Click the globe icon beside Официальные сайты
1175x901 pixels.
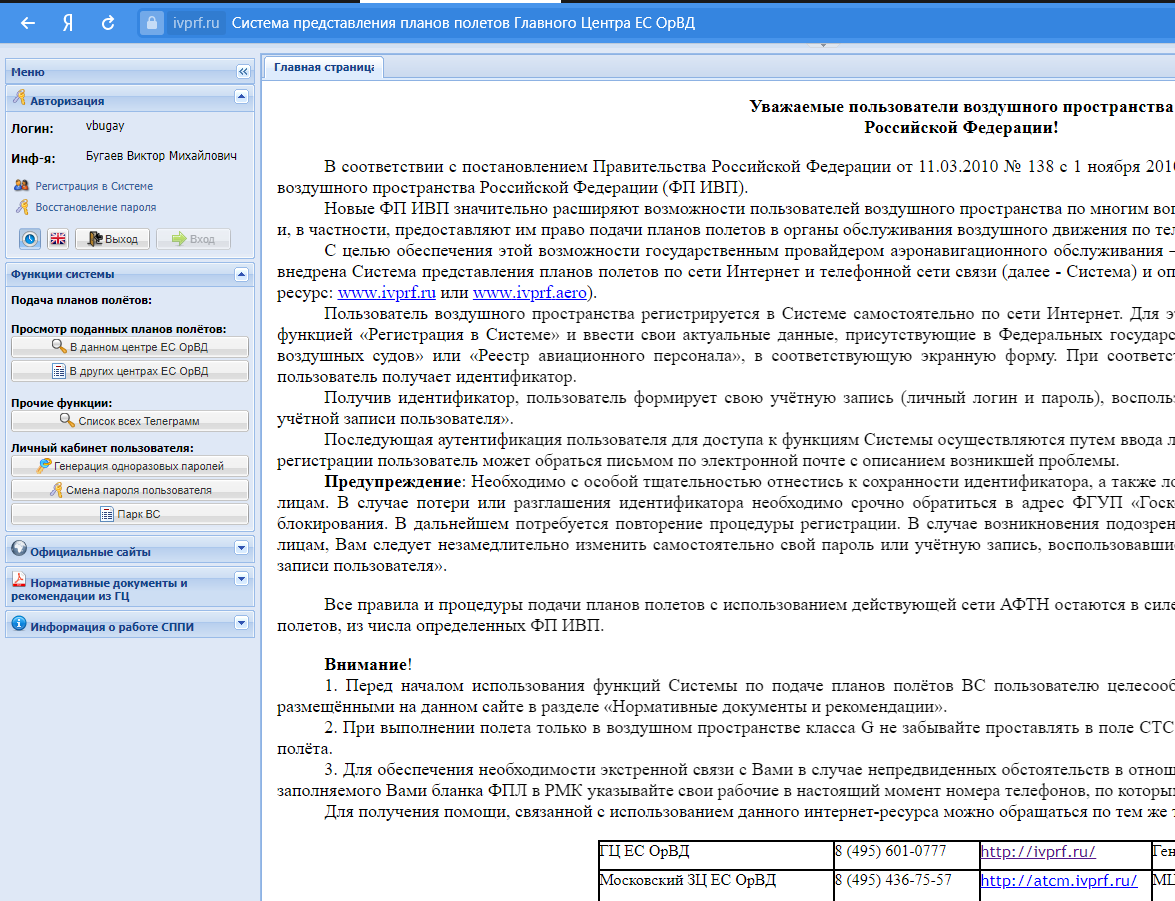[x=18, y=548]
